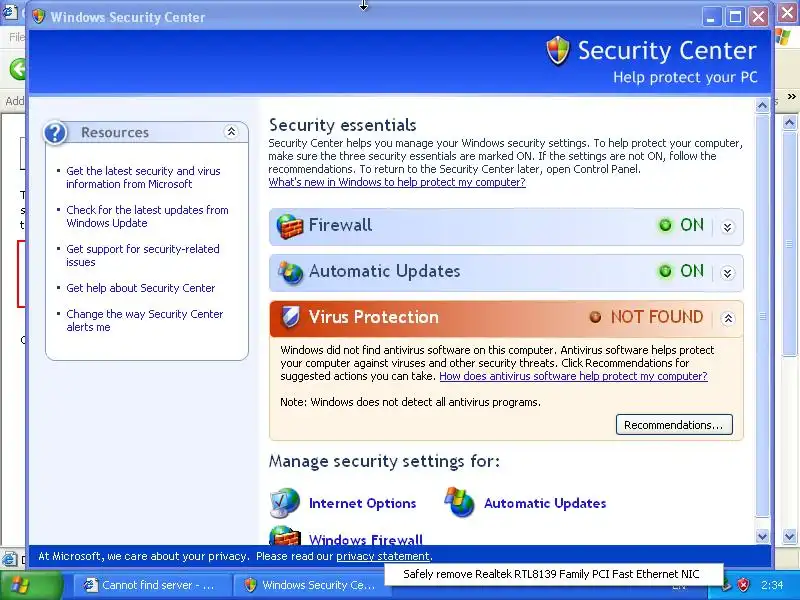The image size is (800, 600).
Task: Click 'Manage security settings for:' heading
Action: coord(384,461)
